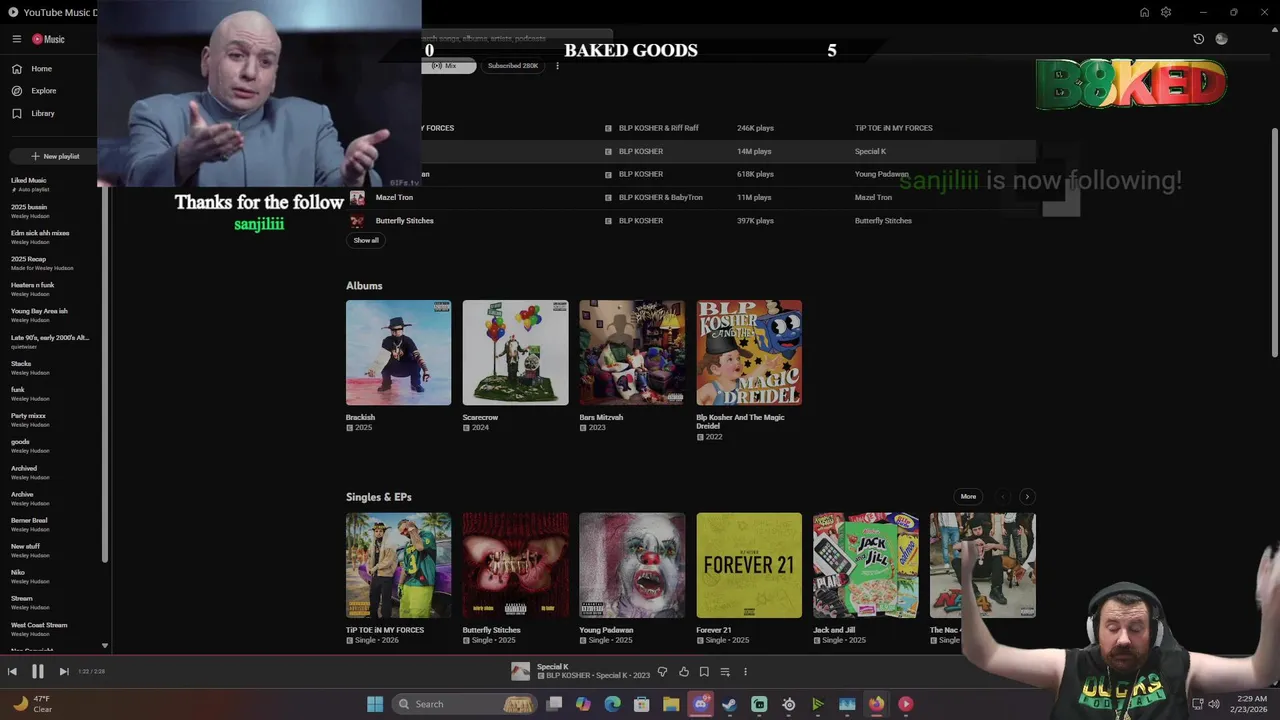Open the Young Padawan album link
This screenshot has width=1280, height=720.
click(881, 175)
